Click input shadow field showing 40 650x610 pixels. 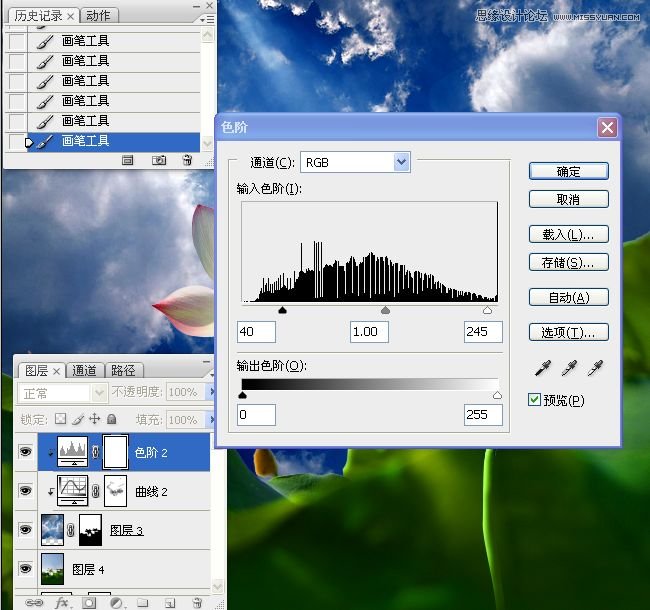click(x=256, y=332)
